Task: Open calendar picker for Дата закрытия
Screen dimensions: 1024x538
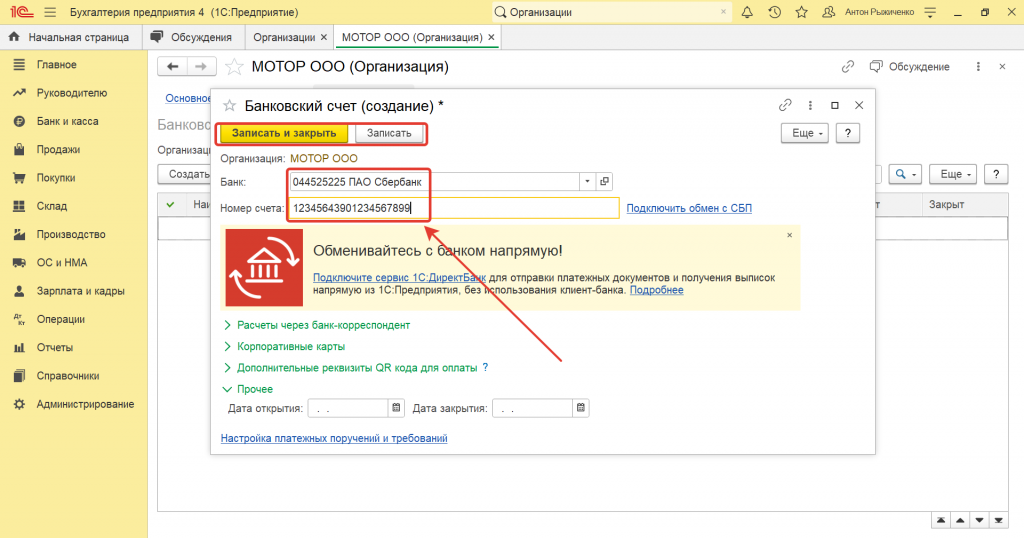Action: click(x=581, y=408)
